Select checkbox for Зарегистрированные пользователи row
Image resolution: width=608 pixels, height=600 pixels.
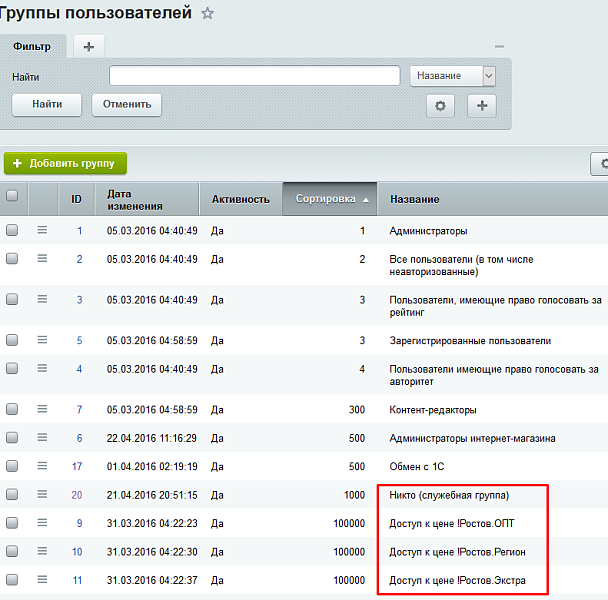(x=13, y=340)
